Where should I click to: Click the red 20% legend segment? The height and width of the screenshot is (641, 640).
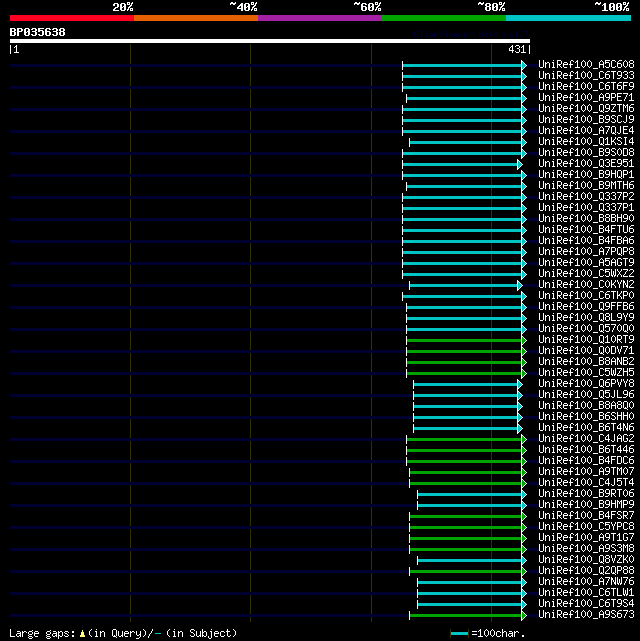tap(72, 18)
